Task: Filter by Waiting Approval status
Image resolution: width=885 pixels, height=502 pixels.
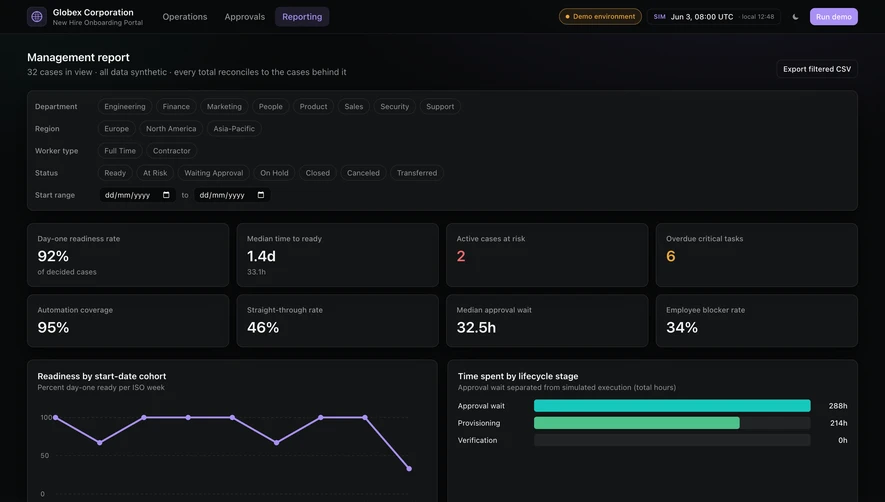Action: point(213,173)
